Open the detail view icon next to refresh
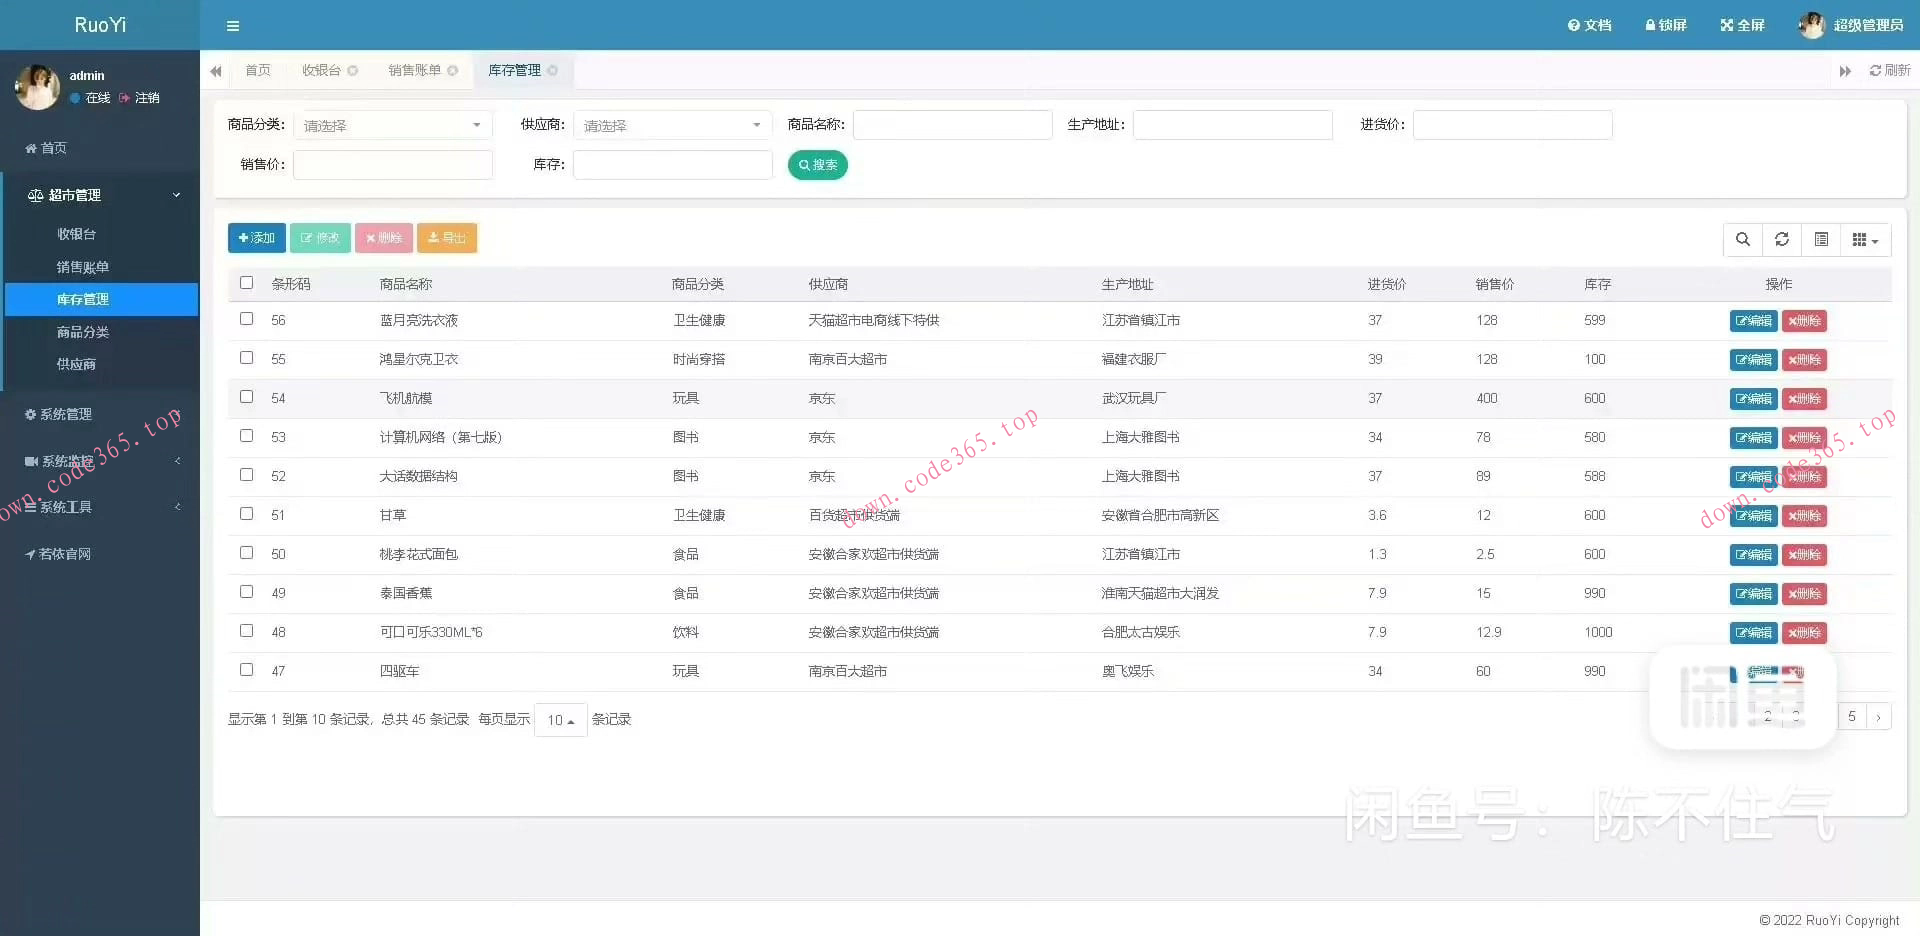 coord(1821,239)
